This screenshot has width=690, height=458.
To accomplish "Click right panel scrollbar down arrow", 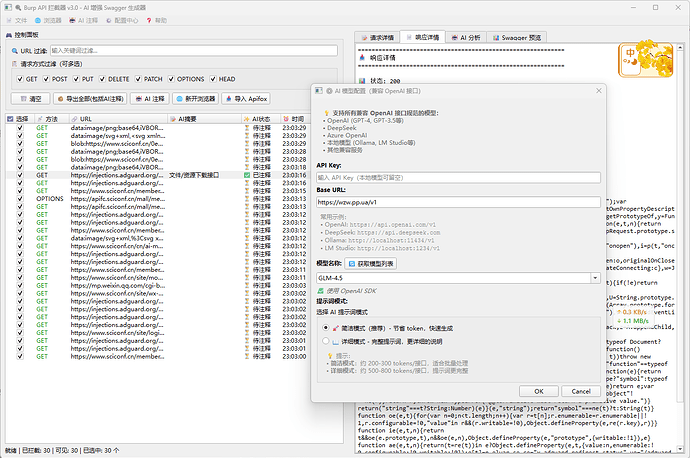I will [x=680, y=449].
